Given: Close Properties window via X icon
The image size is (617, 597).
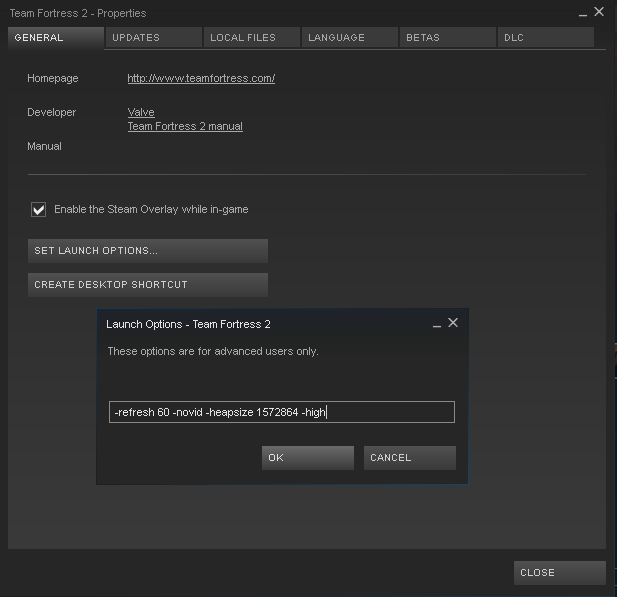Looking at the screenshot, I should 599,12.
